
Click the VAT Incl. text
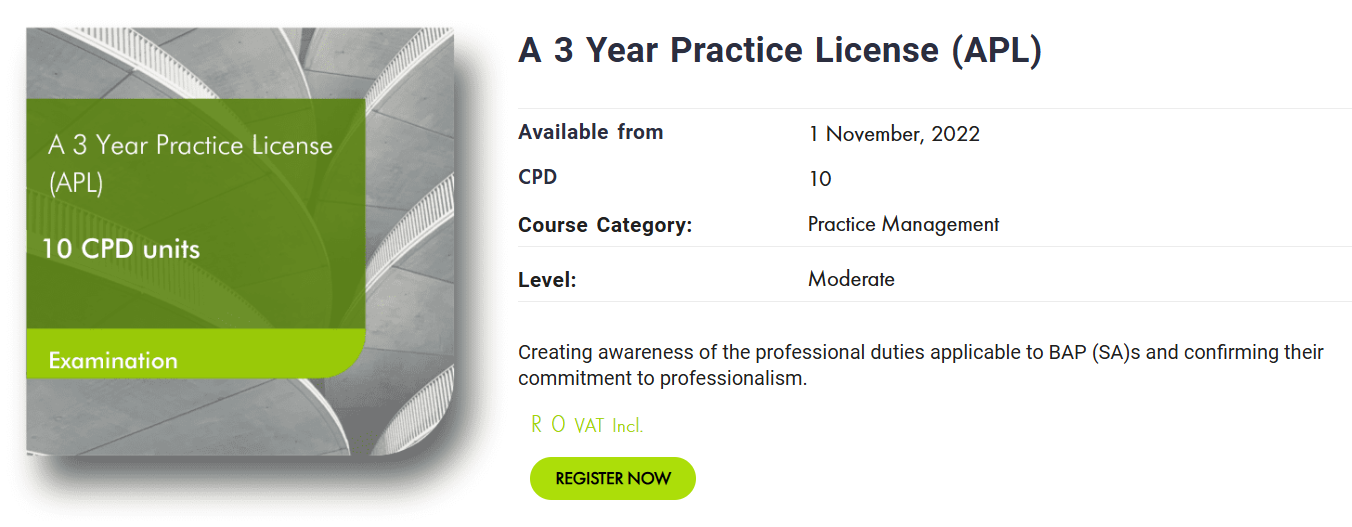pos(609,426)
